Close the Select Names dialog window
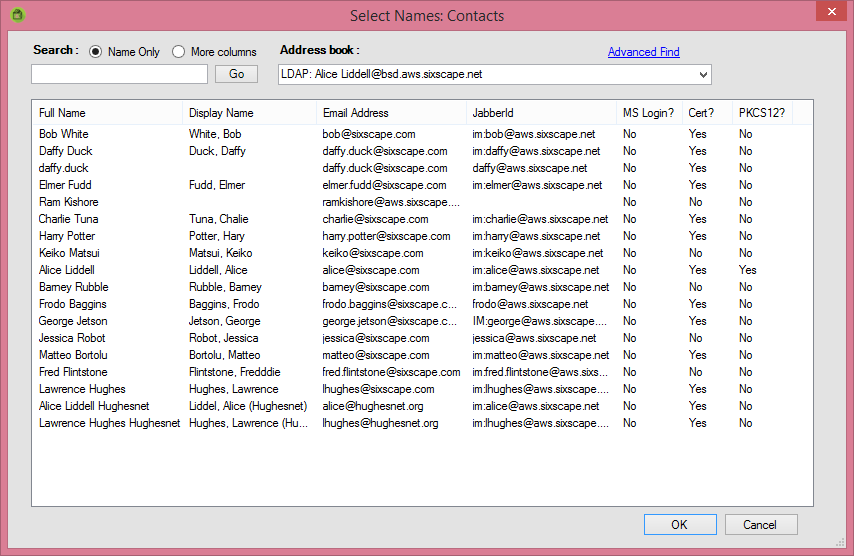The image size is (854, 556). [831, 11]
